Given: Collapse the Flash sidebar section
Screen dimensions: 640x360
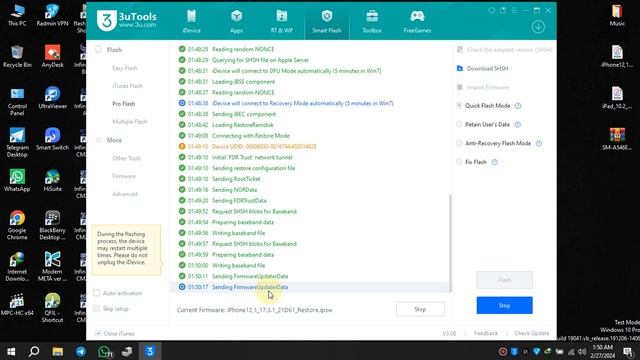Looking at the screenshot, I should (109, 50).
